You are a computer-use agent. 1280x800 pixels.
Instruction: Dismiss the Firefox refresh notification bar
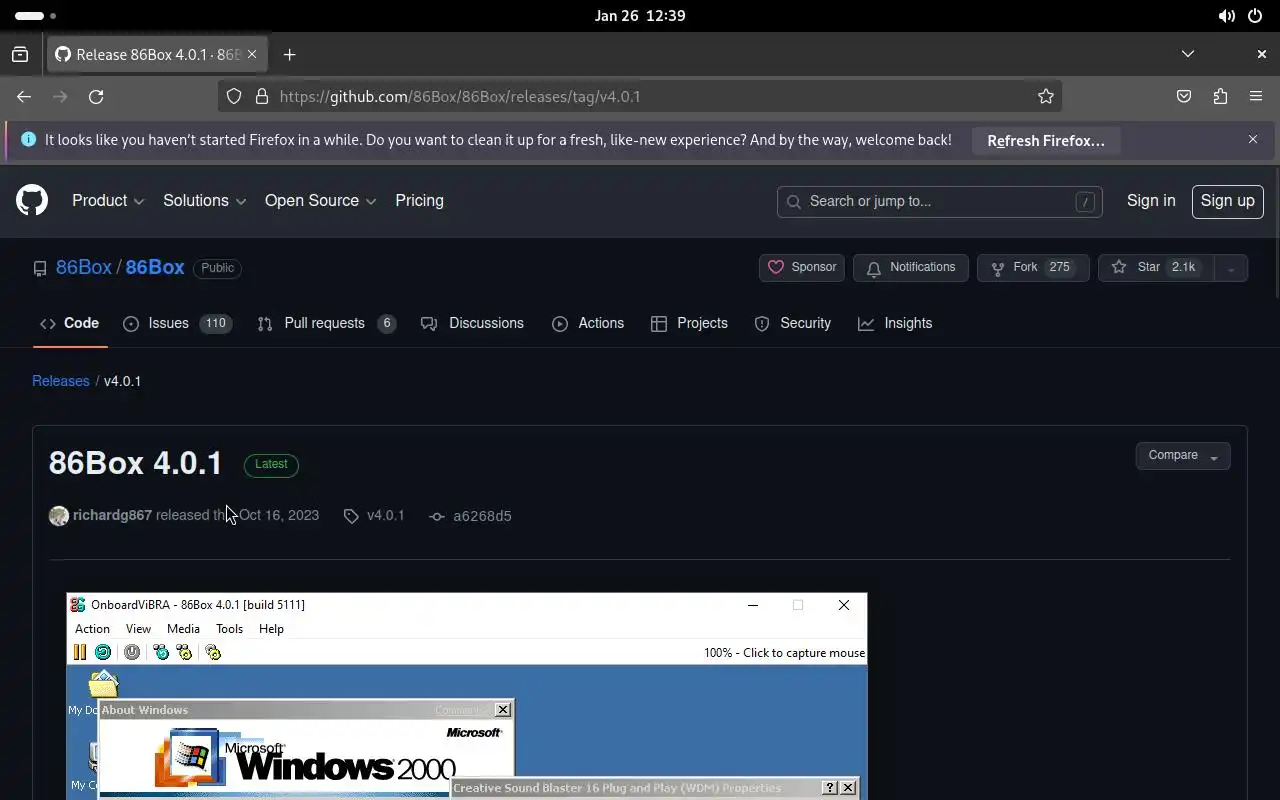(1253, 139)
